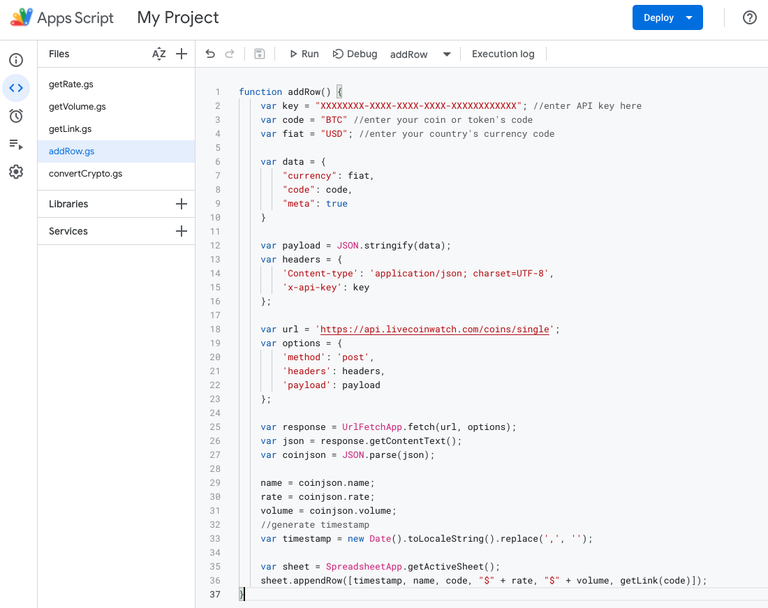Expand the Deploy button dropdown arrow
Screen dimensions: 768x608
(x=689, y=18)
